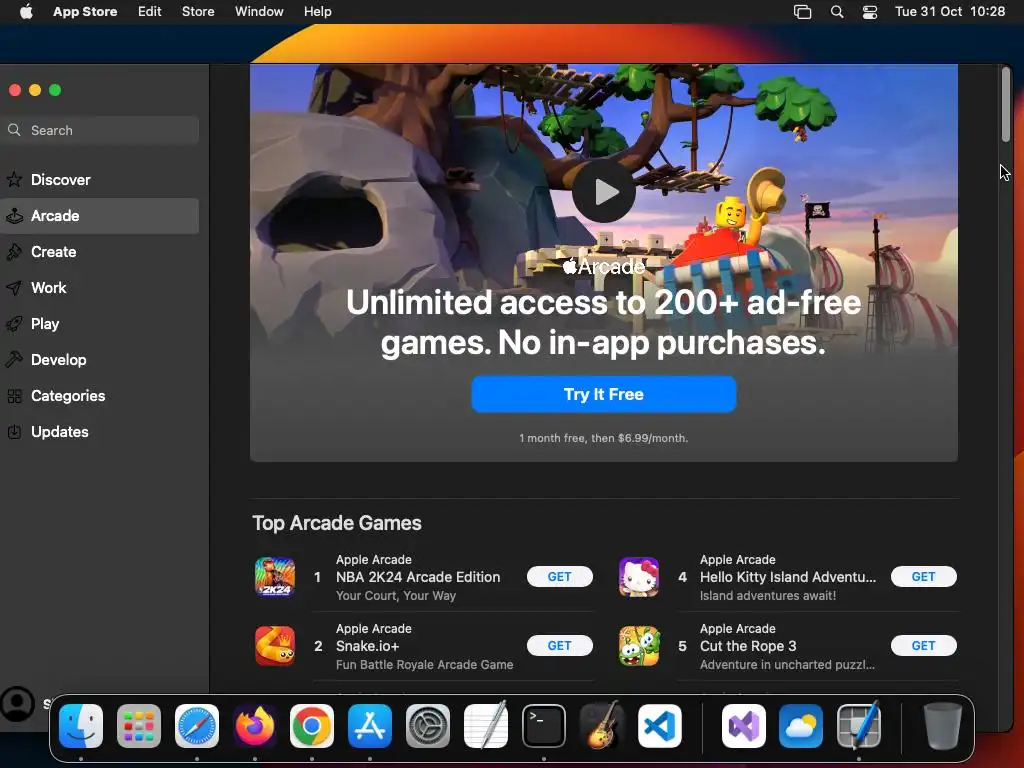Click the Try It Free button
The height and width of the screenshot is (768, 1024).
pos(604,394)
